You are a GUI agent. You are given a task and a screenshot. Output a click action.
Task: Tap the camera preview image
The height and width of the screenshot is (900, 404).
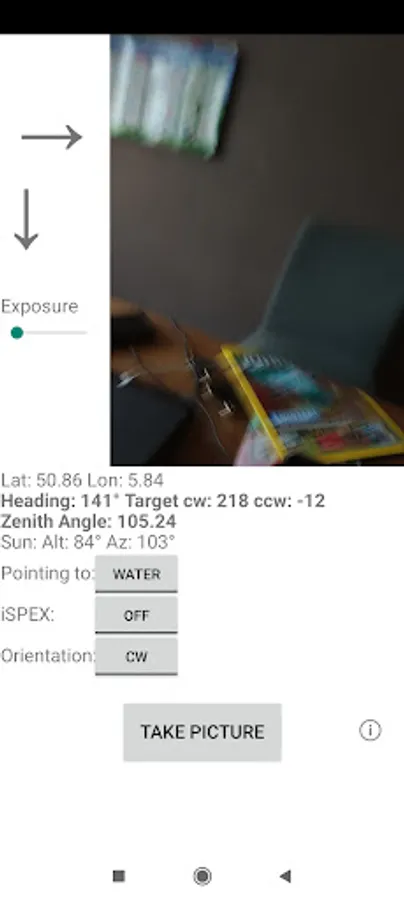click(257, 250)
